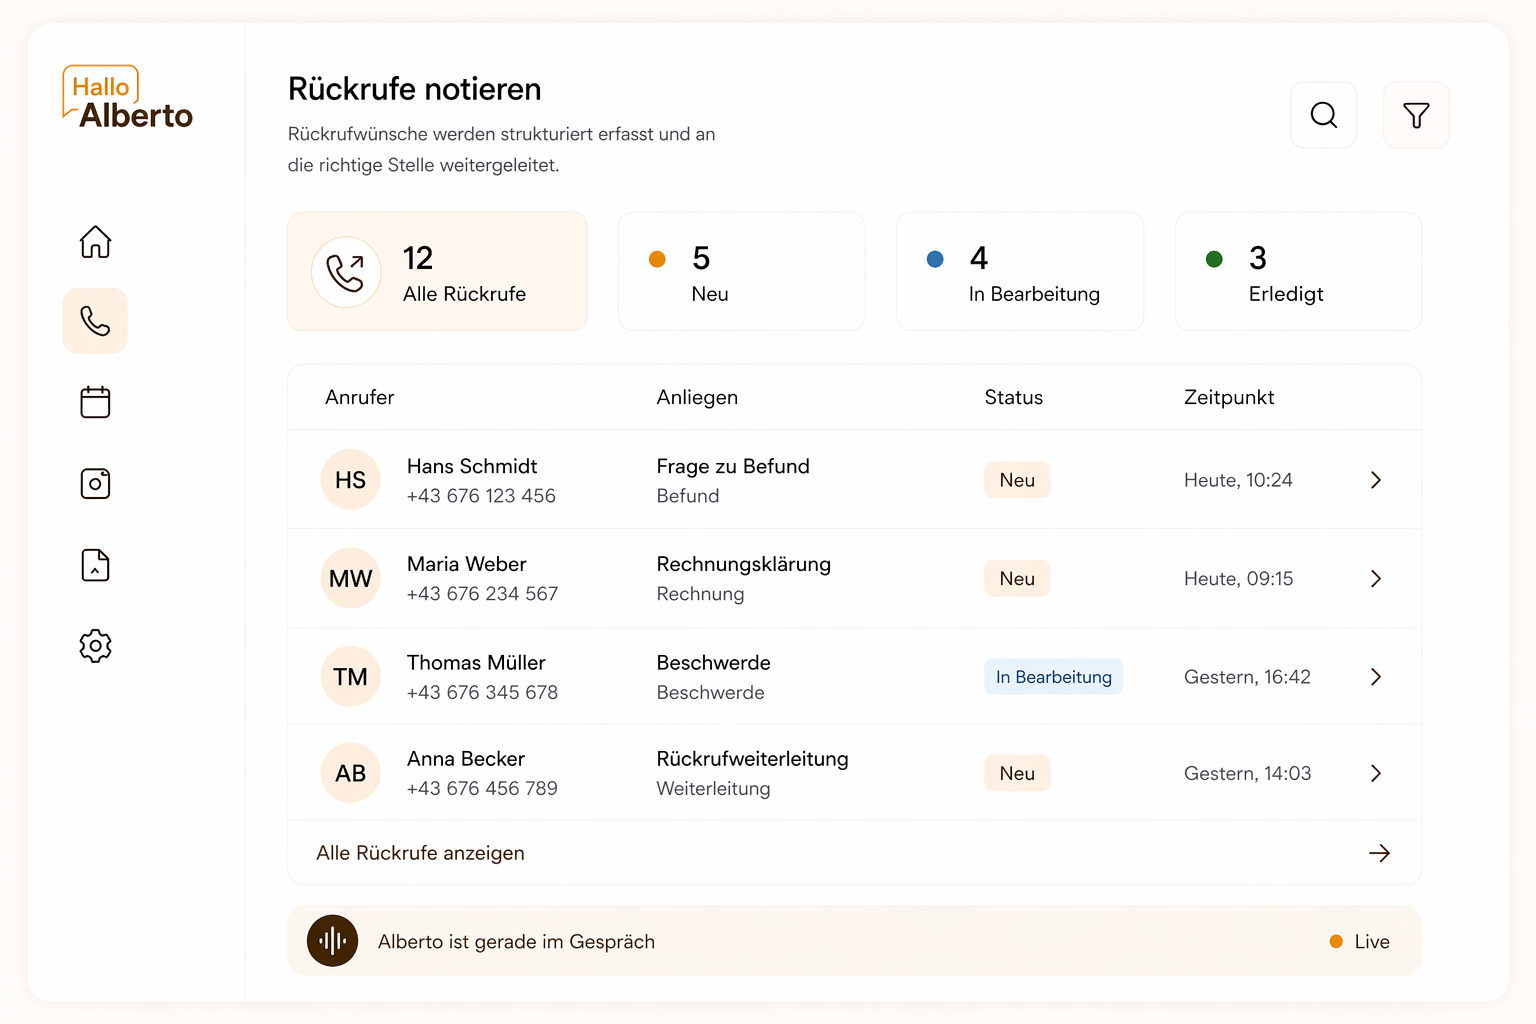Click the camera-style sidebar icon
The image size is (1536, 1024).
[x=95, y=484]
